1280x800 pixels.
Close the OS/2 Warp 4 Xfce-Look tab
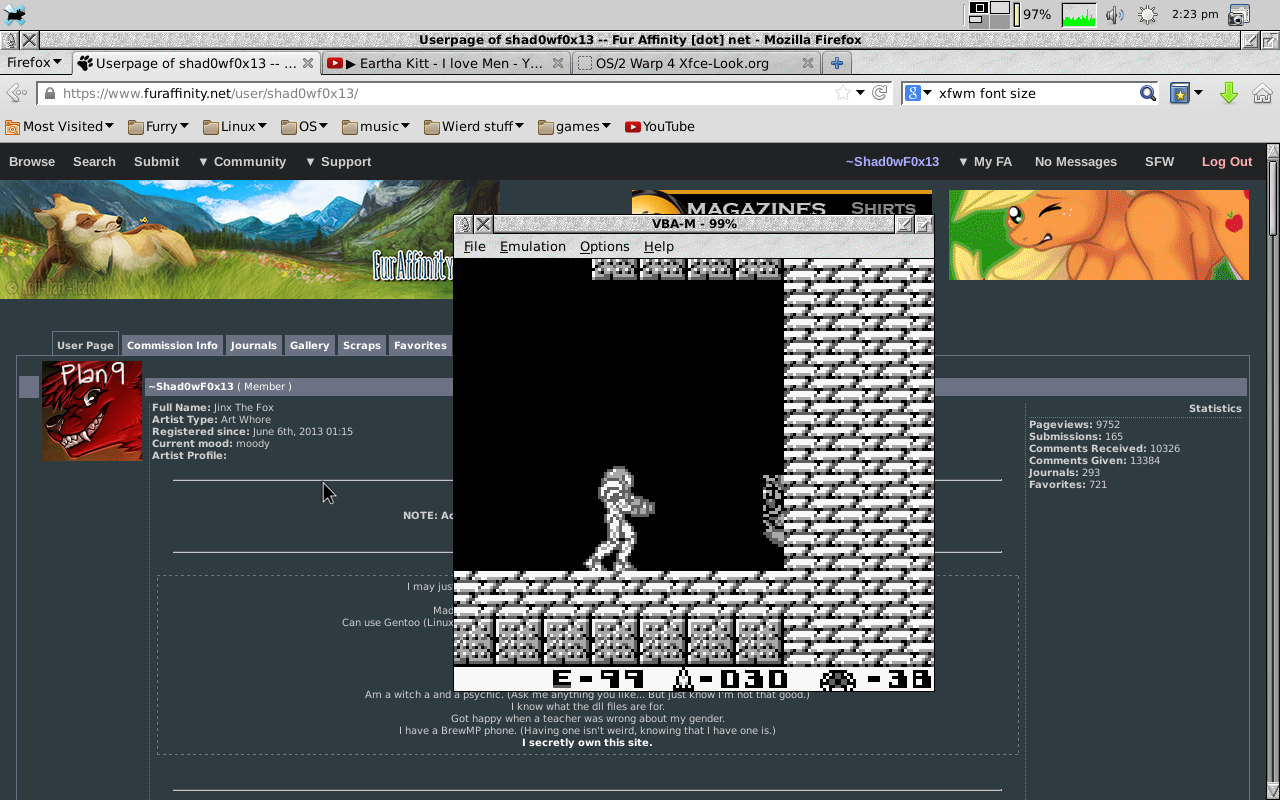click(x=808, y=63)
